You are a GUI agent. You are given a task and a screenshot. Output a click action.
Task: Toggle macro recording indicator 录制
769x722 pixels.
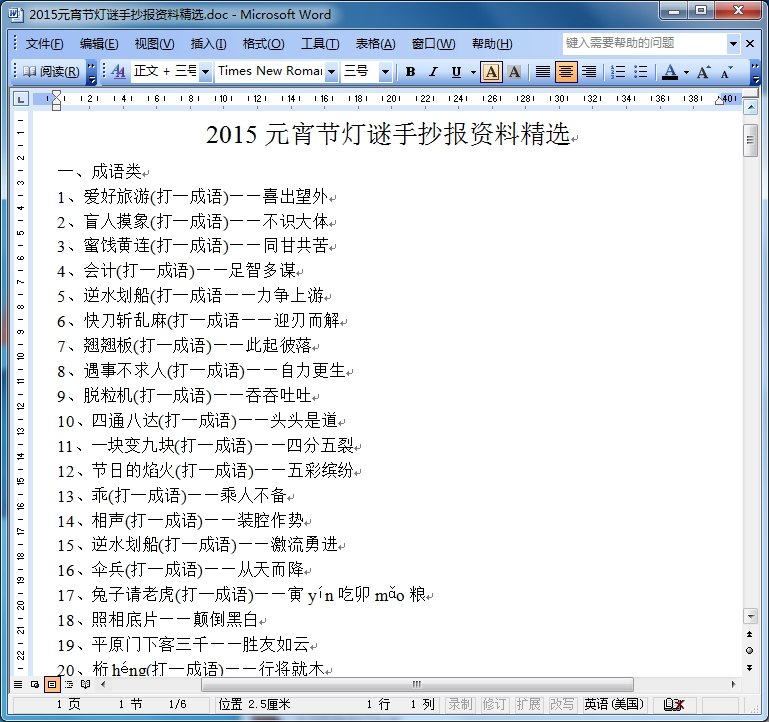point(460,704)
